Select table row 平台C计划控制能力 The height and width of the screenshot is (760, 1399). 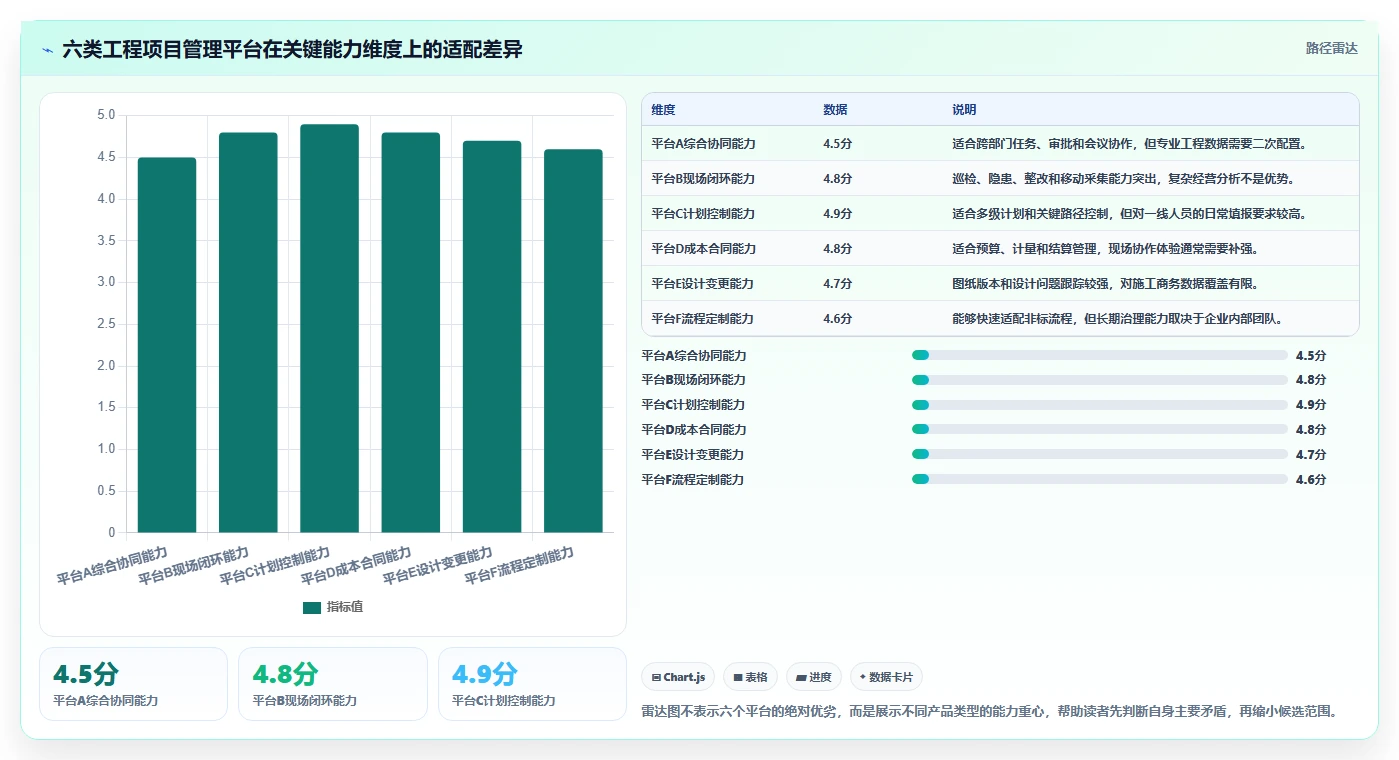click(x=1000, y=213)
